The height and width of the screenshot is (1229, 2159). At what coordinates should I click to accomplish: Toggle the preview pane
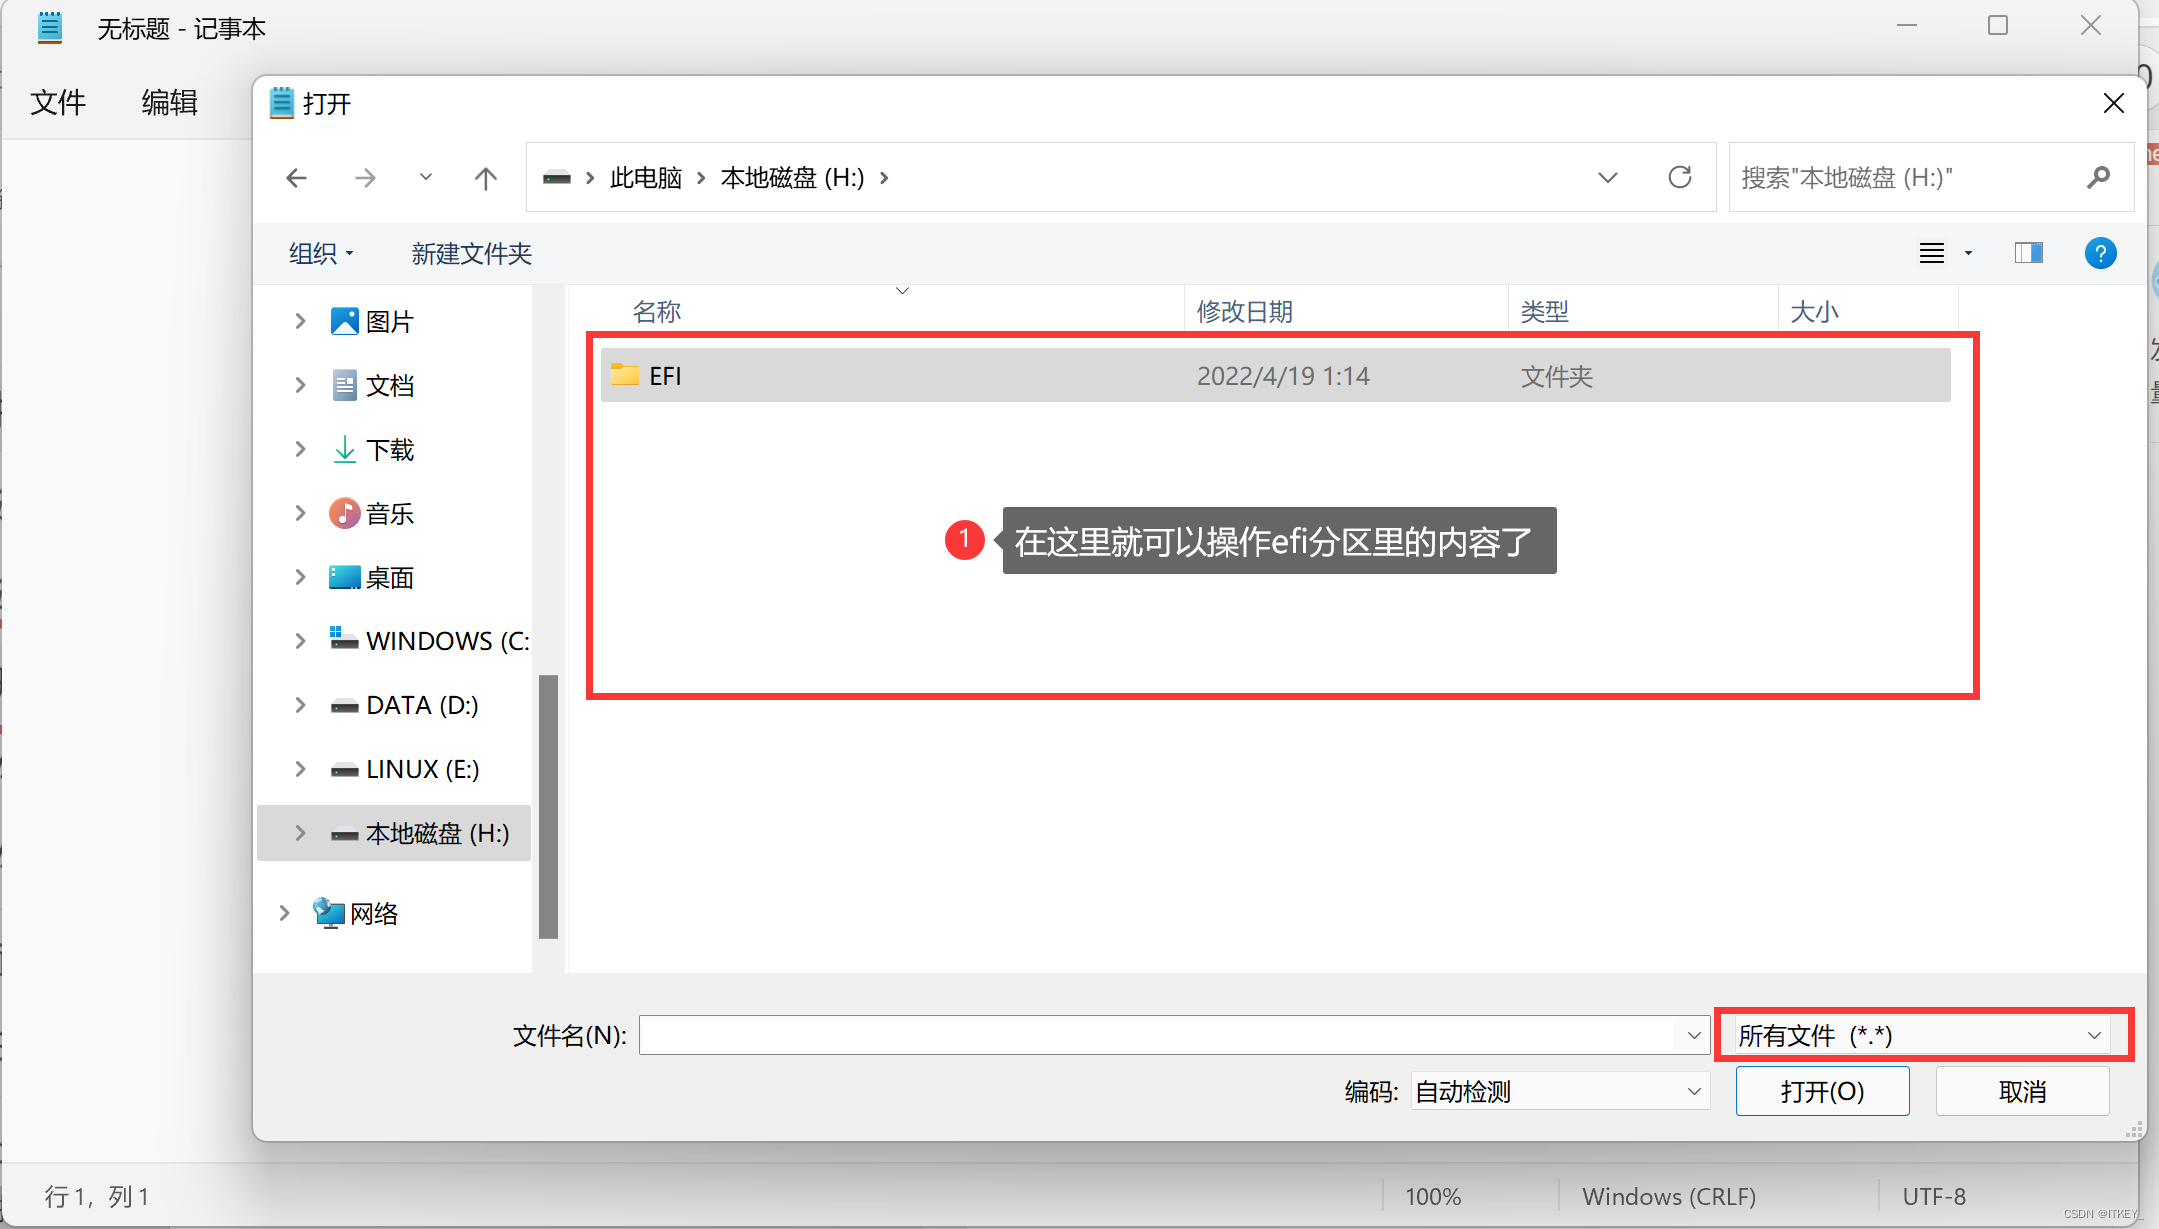2029,253
